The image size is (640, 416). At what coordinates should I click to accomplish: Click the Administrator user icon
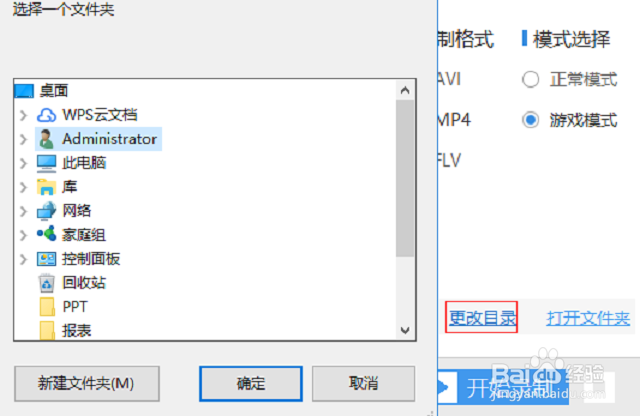click(46, 139)
